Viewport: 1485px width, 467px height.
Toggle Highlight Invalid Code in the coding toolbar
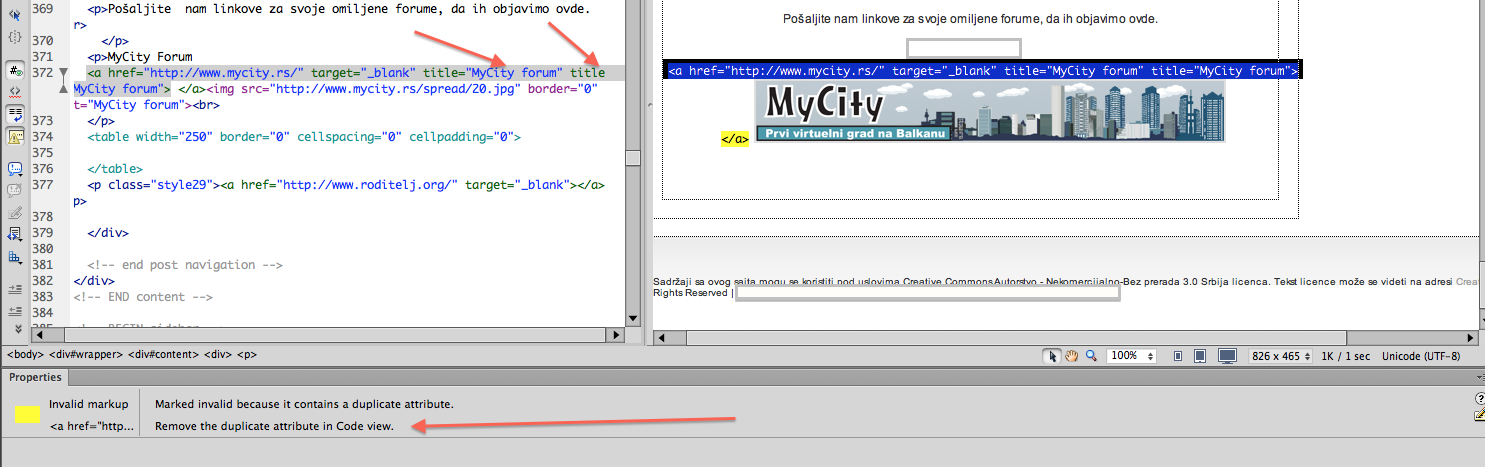(15, 91)
